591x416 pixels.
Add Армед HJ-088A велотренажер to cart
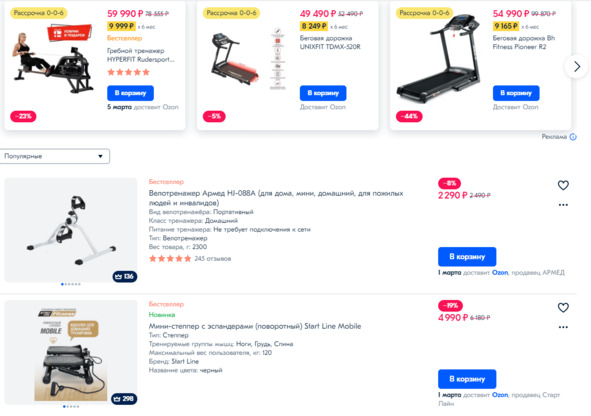467,257
